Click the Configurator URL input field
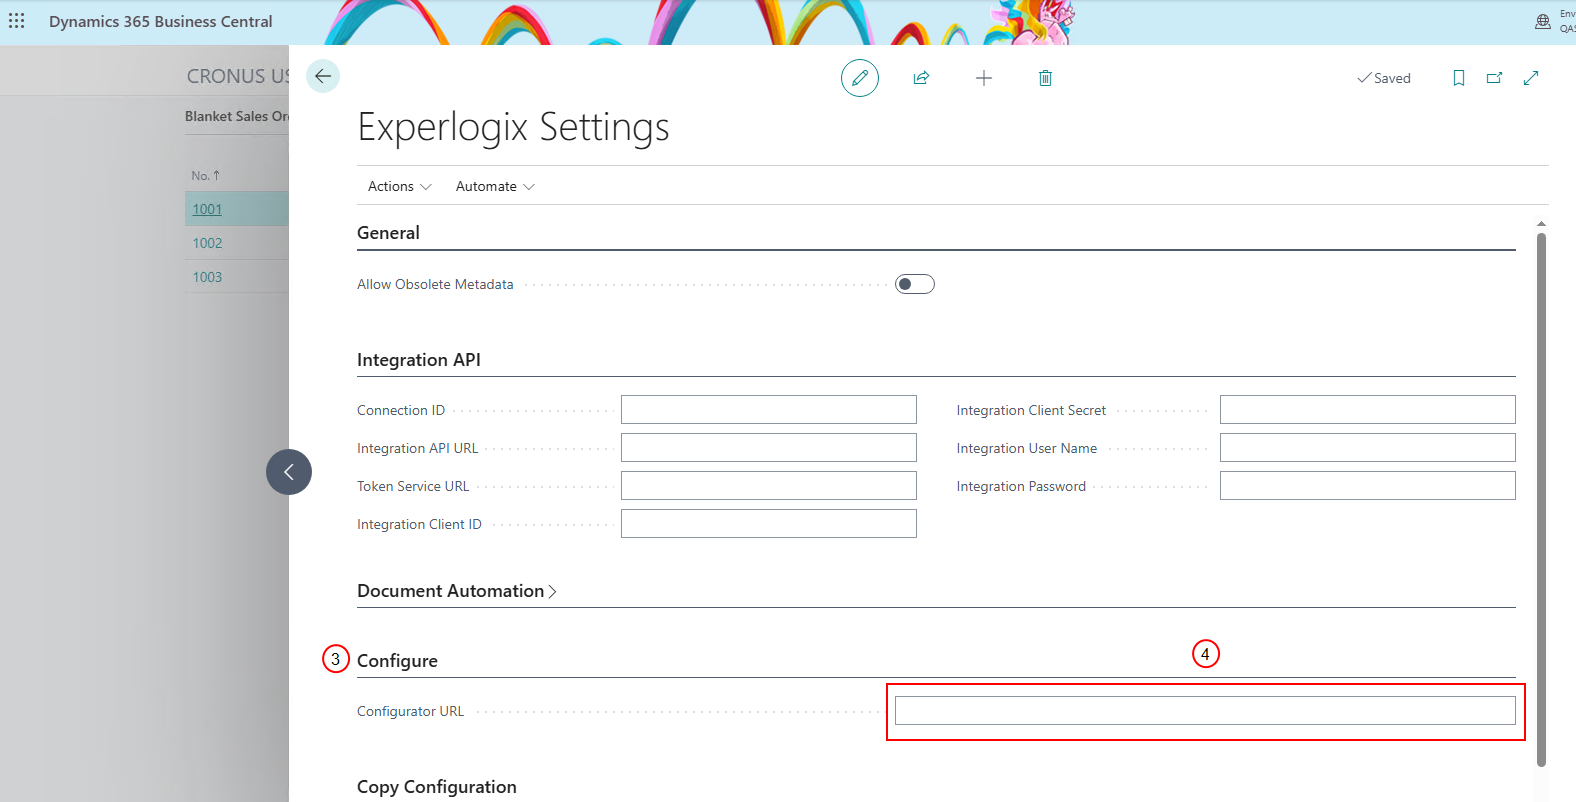Screen dimensions: 1576x802 1205,711
